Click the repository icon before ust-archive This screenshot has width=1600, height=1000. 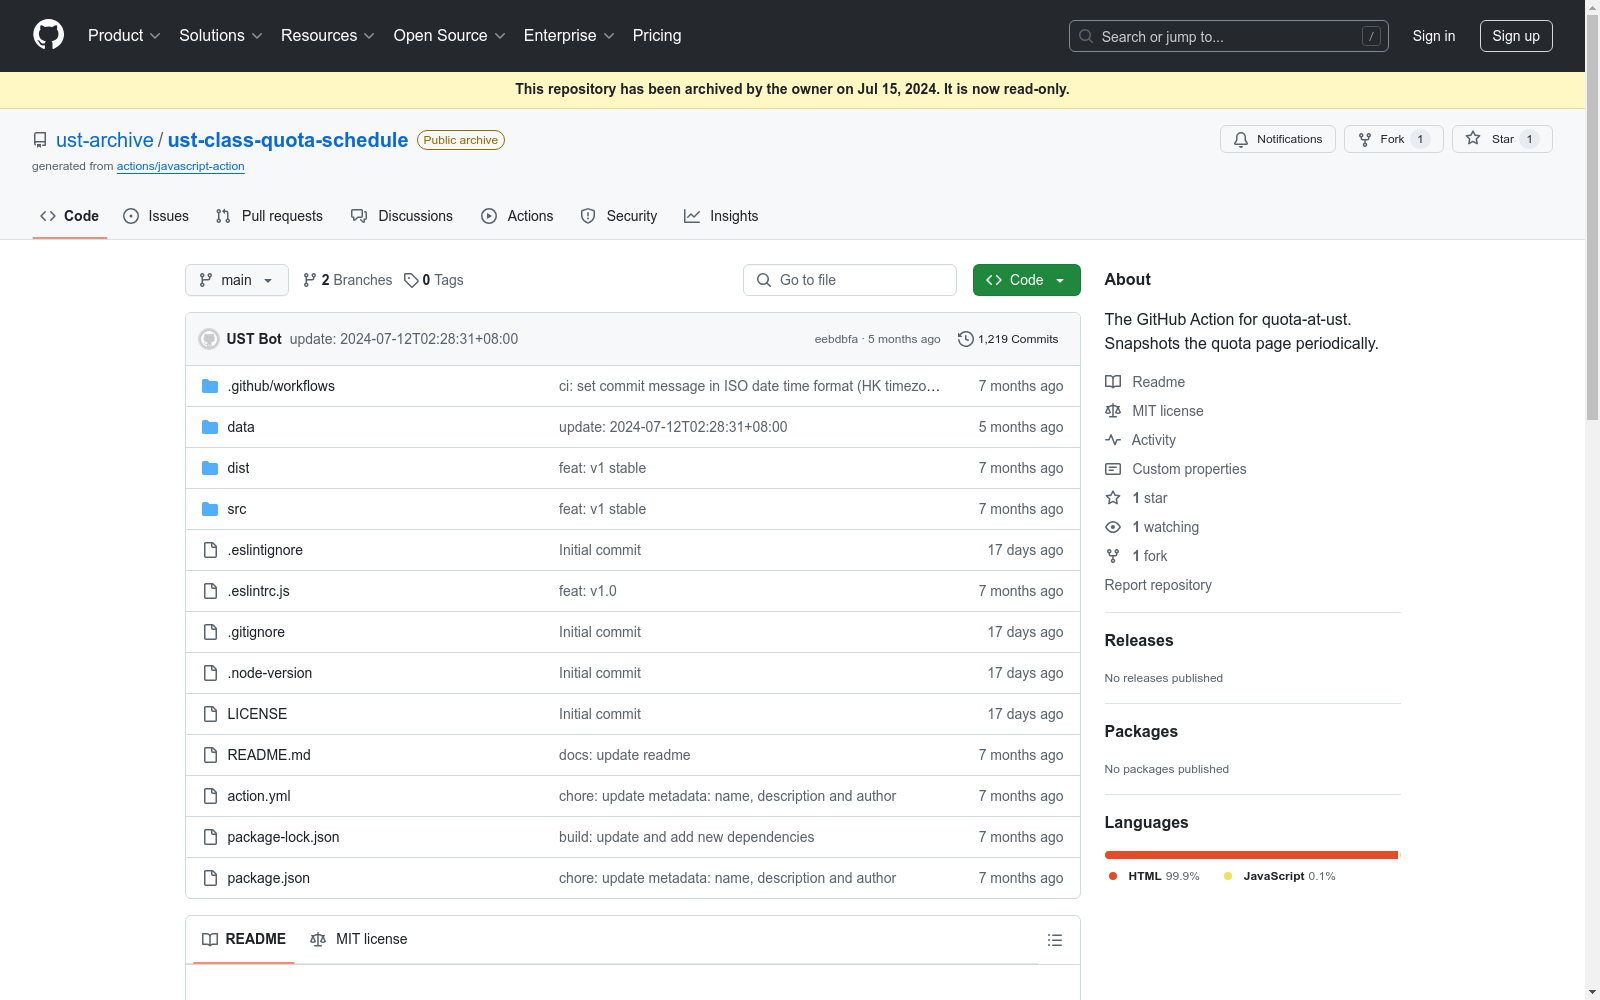click(40, 140)
